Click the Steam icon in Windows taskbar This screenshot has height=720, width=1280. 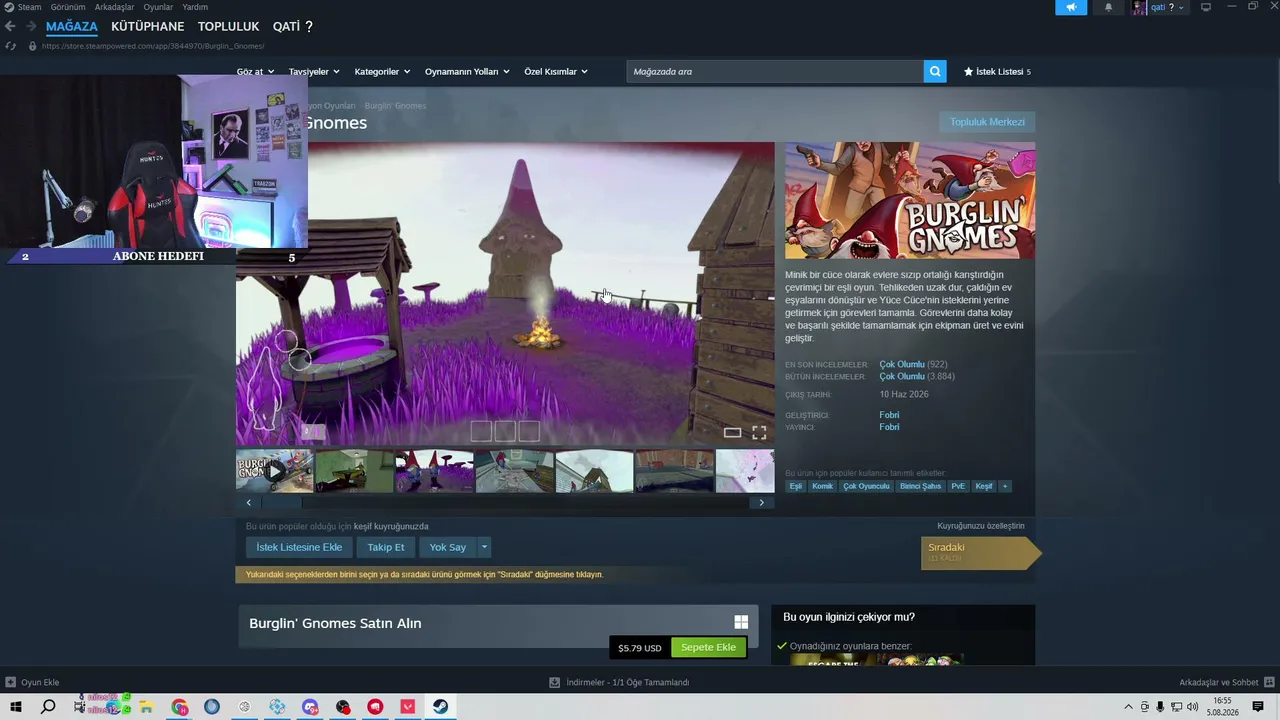click(440, 707)
